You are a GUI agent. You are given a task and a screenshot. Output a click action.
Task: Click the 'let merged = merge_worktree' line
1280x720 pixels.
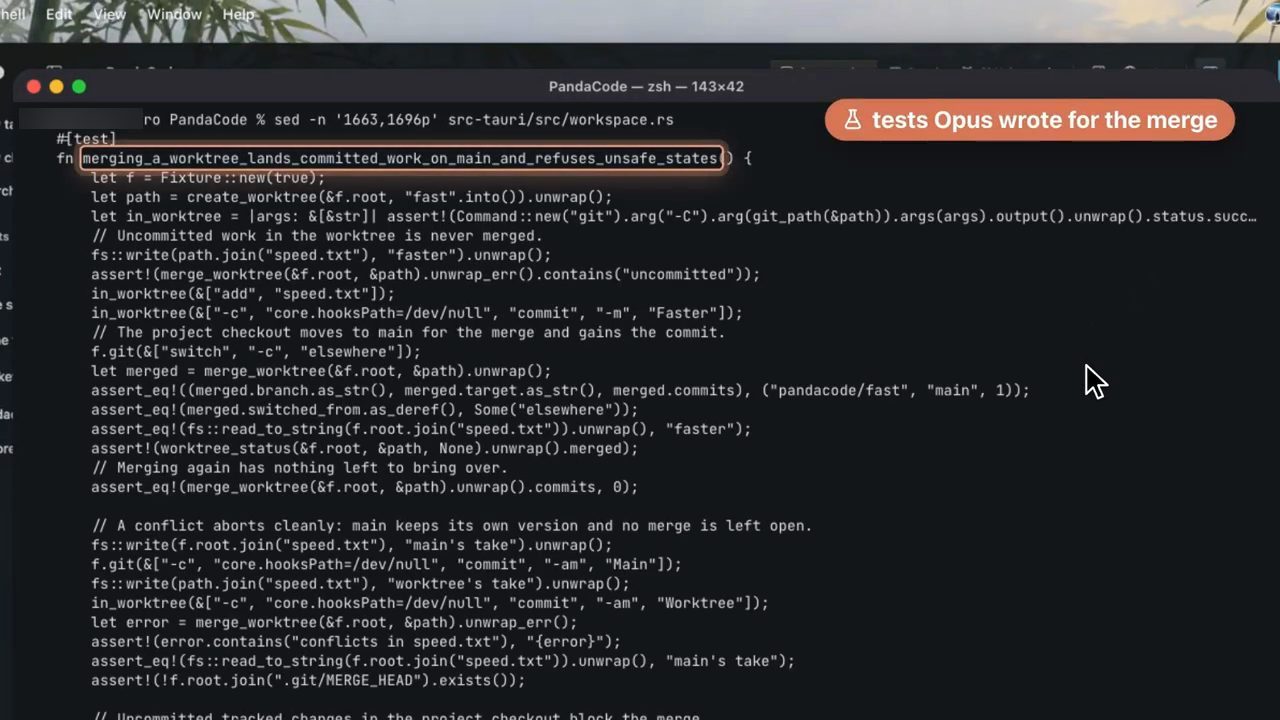click(x=321, y=371)
